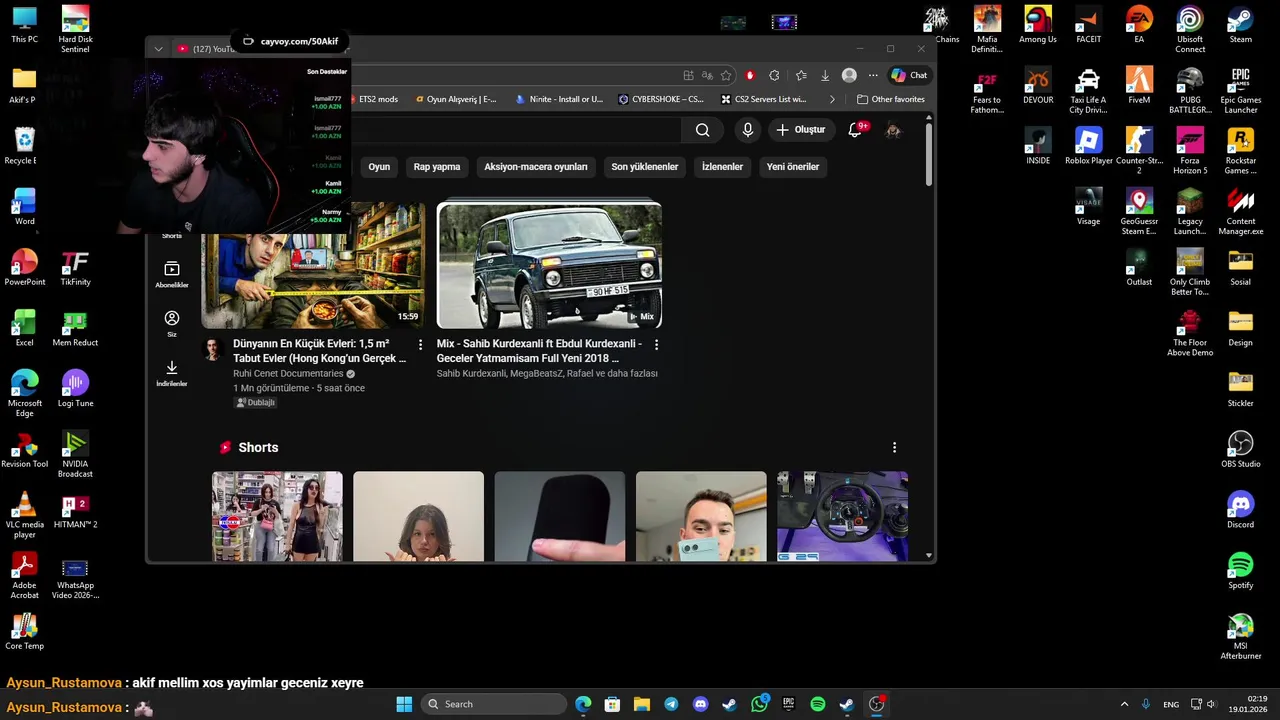Open Forza Horizon 5 desktop icon
The height and width of the screenshot is (720, 1280).
point(1189,151)
